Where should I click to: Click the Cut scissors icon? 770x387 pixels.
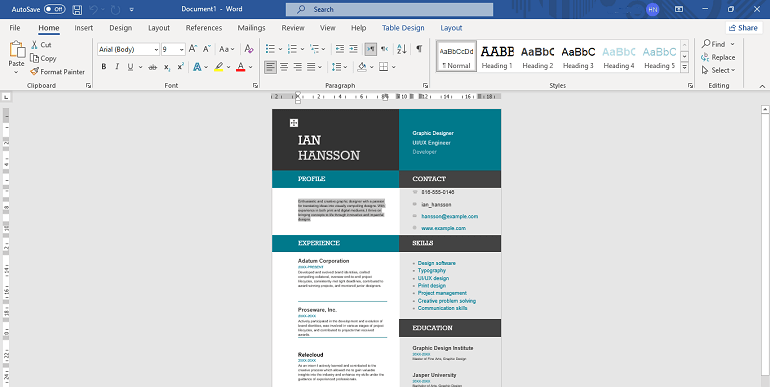tap(34, 45)
